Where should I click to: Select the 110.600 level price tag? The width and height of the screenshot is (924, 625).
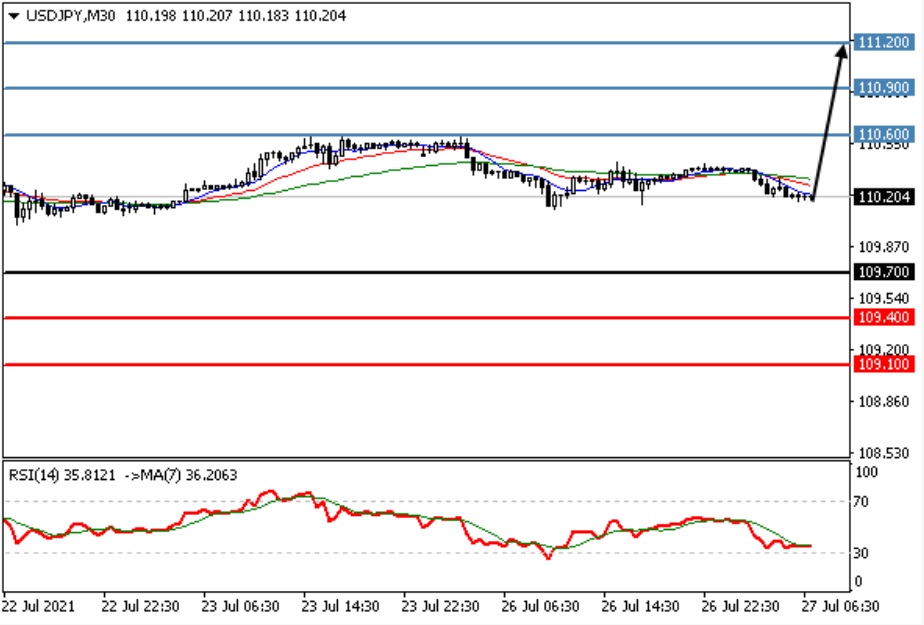pyautogui.click(x=883, y=134)
